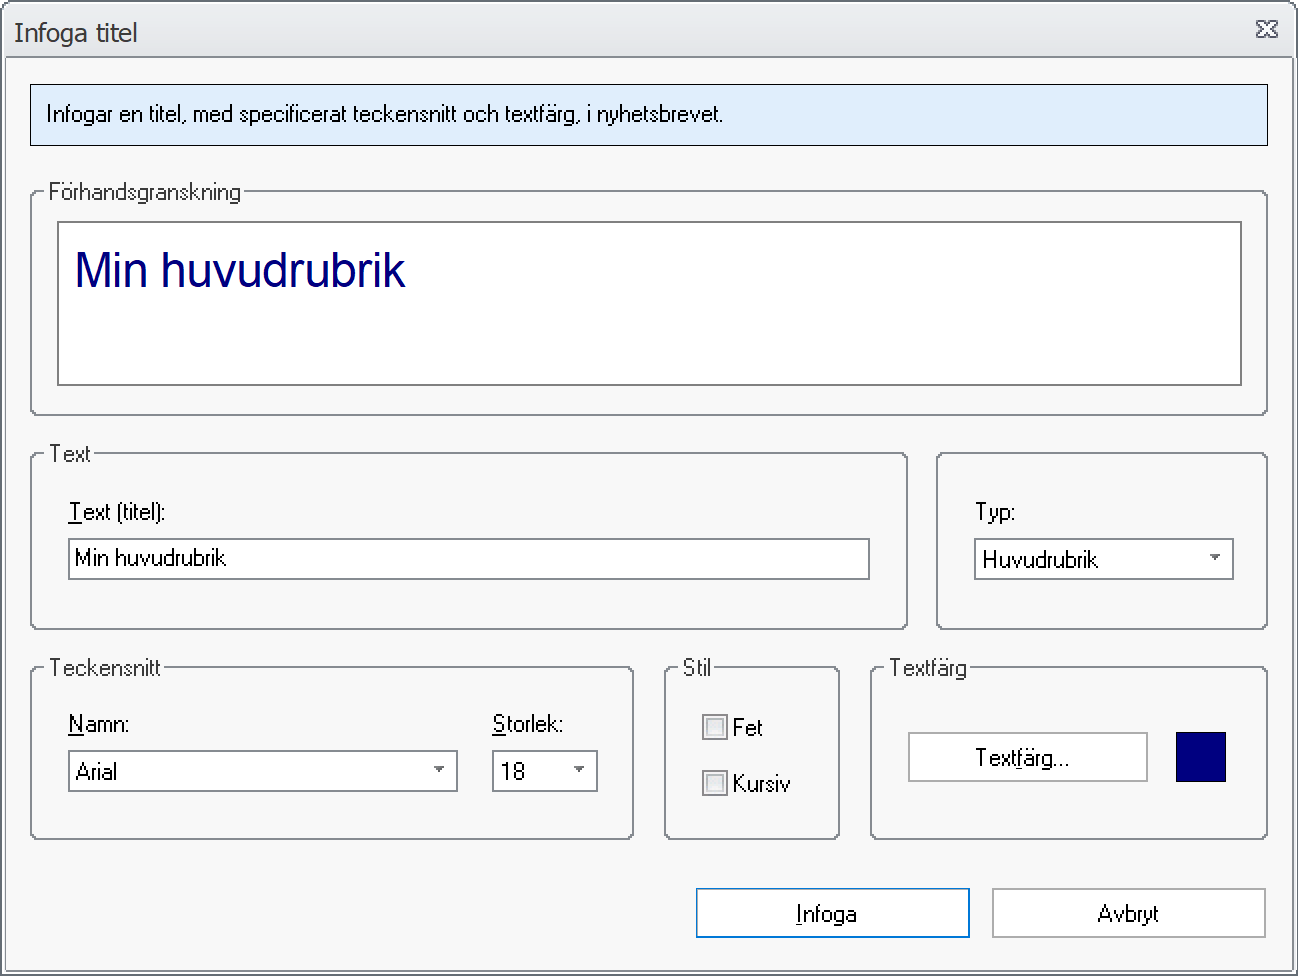Click the preview text 'Min huvudrubrik'
The width and height of the screenshot is (1298, 976).
tap(240, 270)
